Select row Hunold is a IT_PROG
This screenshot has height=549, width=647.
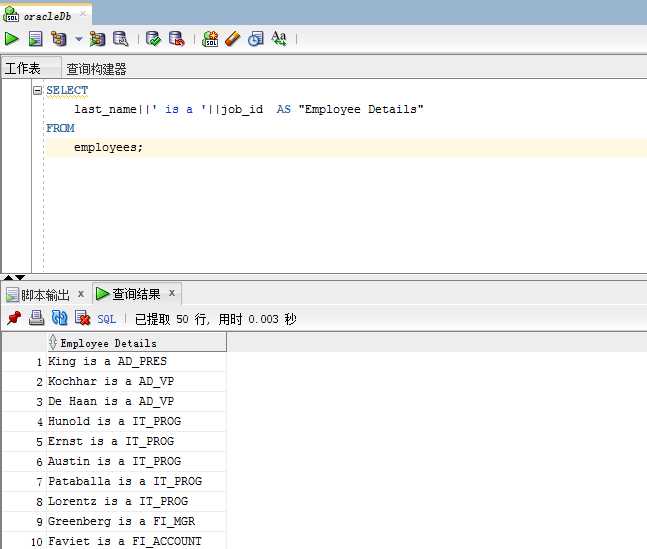(x=114, y=421)
